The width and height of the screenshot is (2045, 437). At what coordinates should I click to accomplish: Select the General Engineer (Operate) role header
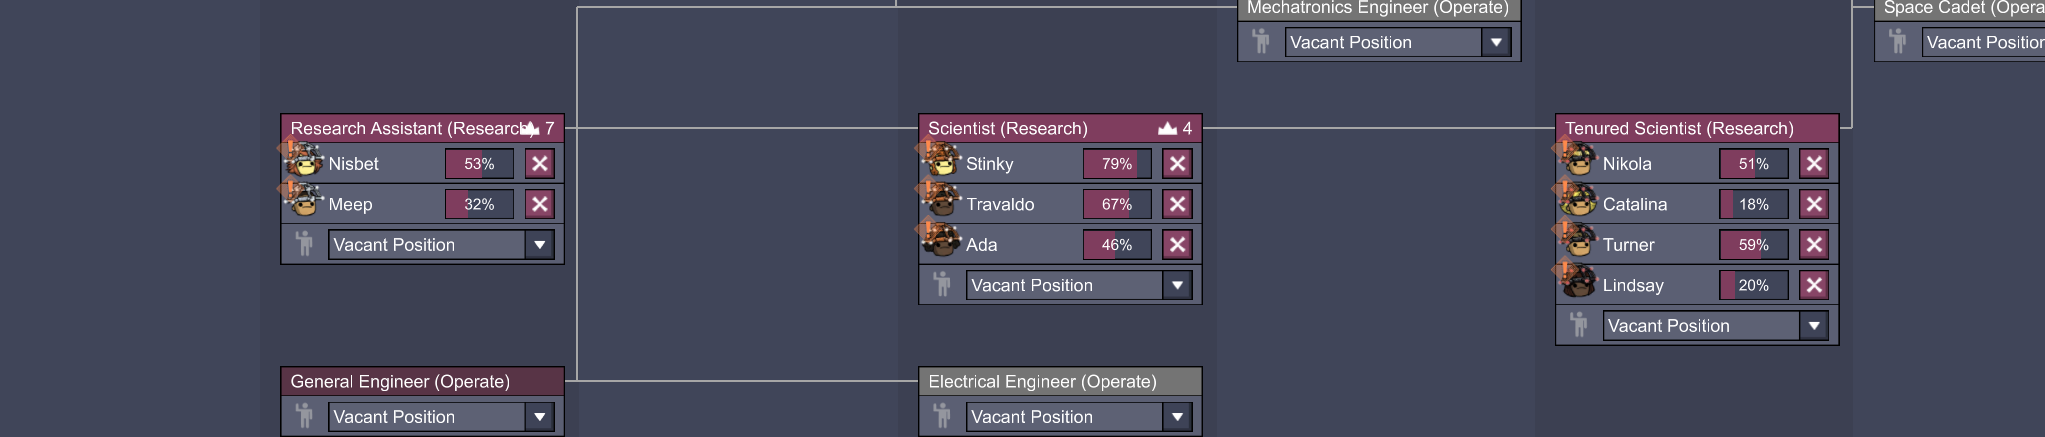400,381
